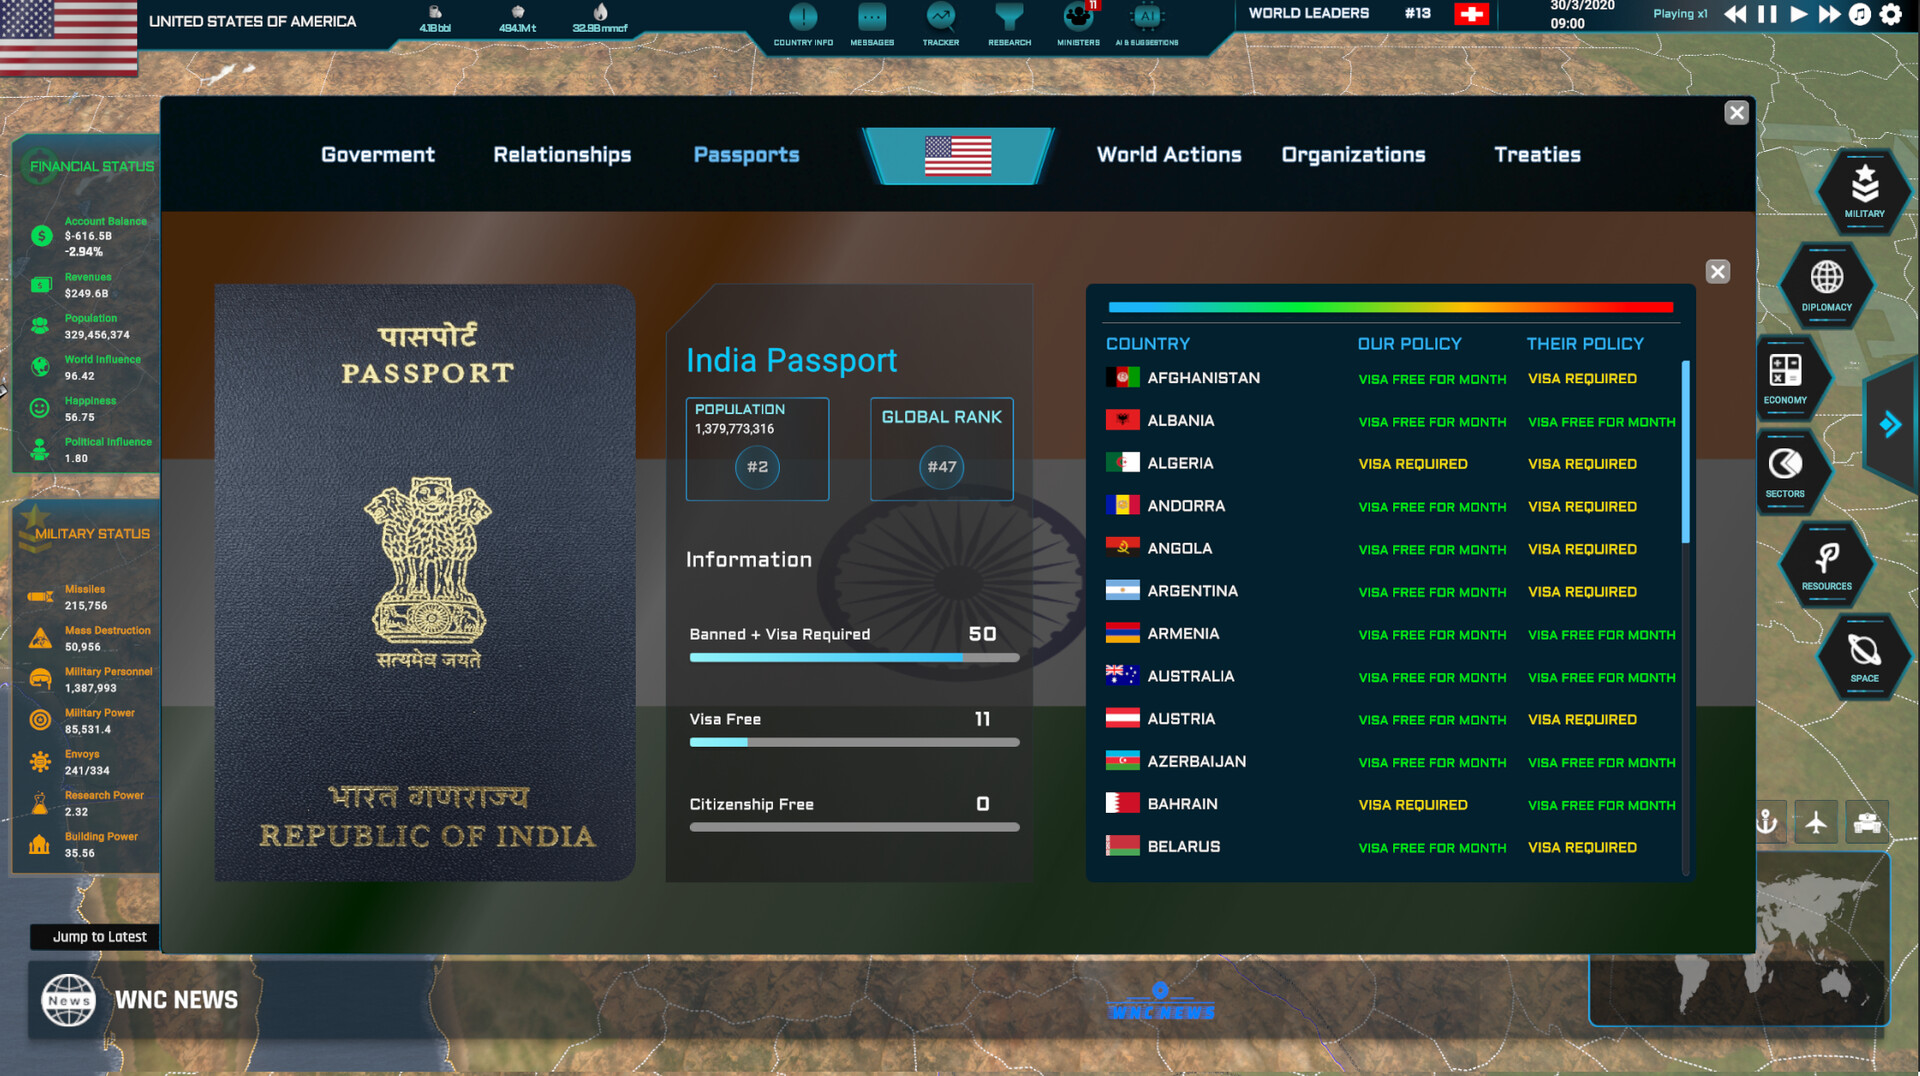Select the aircraft unit filter icon
Viewport: 1920px width, 1076px height.
click(1816, 823)
